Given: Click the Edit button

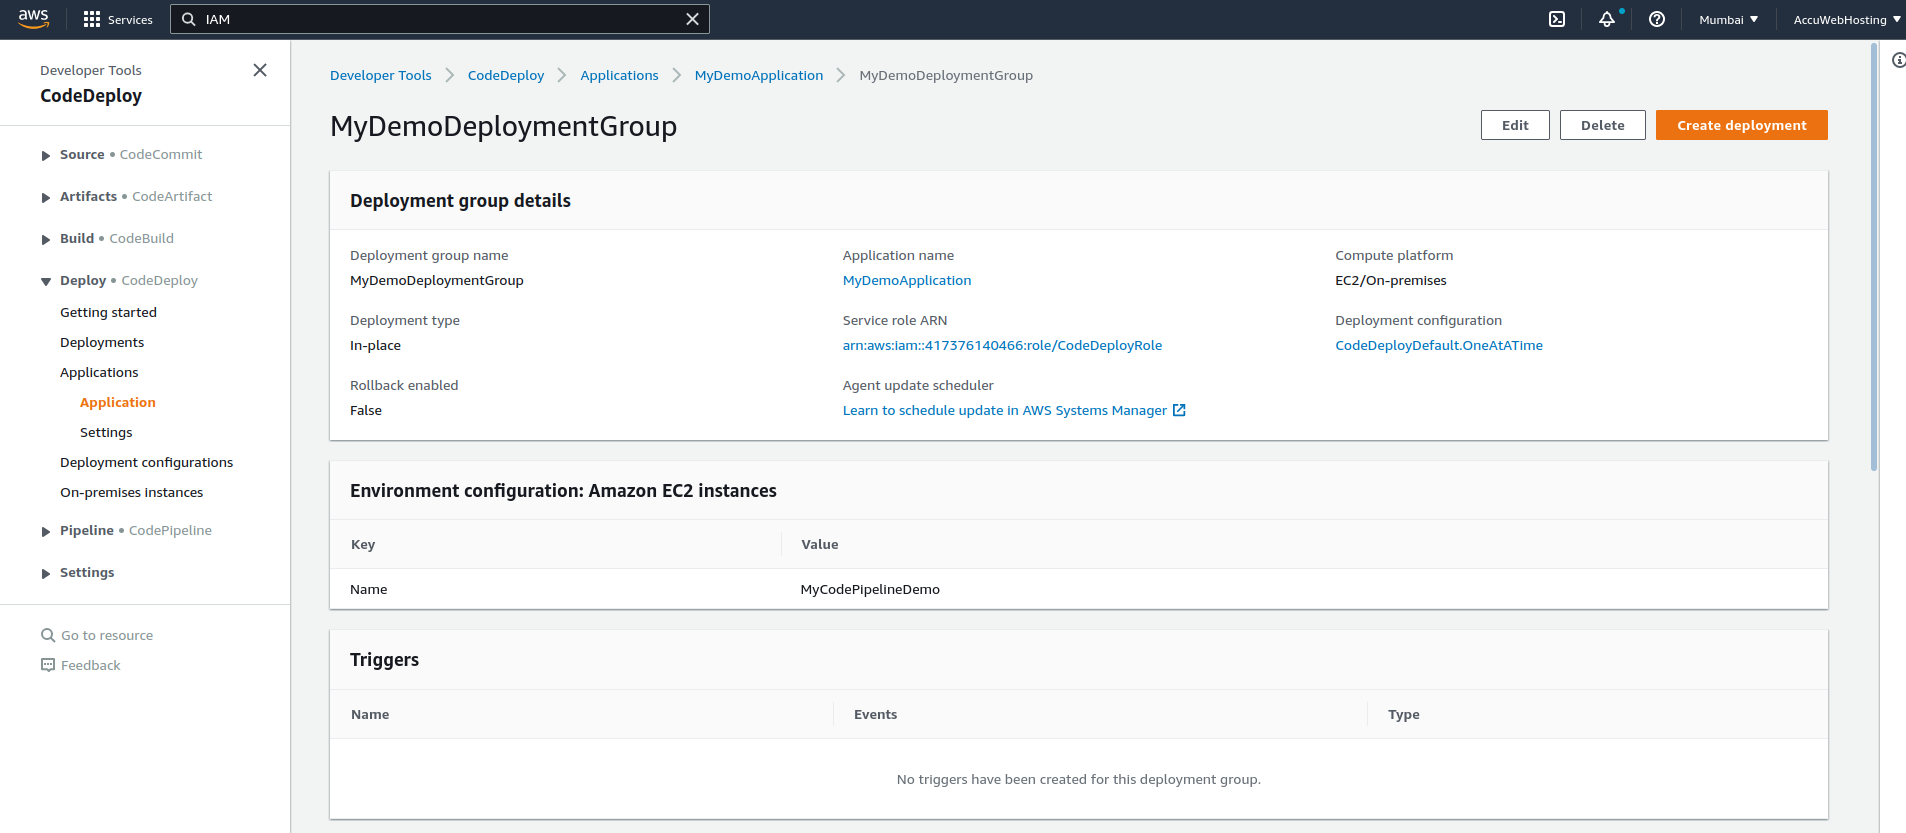Looking at the screenshot, I should click(x=1515, y=125).
